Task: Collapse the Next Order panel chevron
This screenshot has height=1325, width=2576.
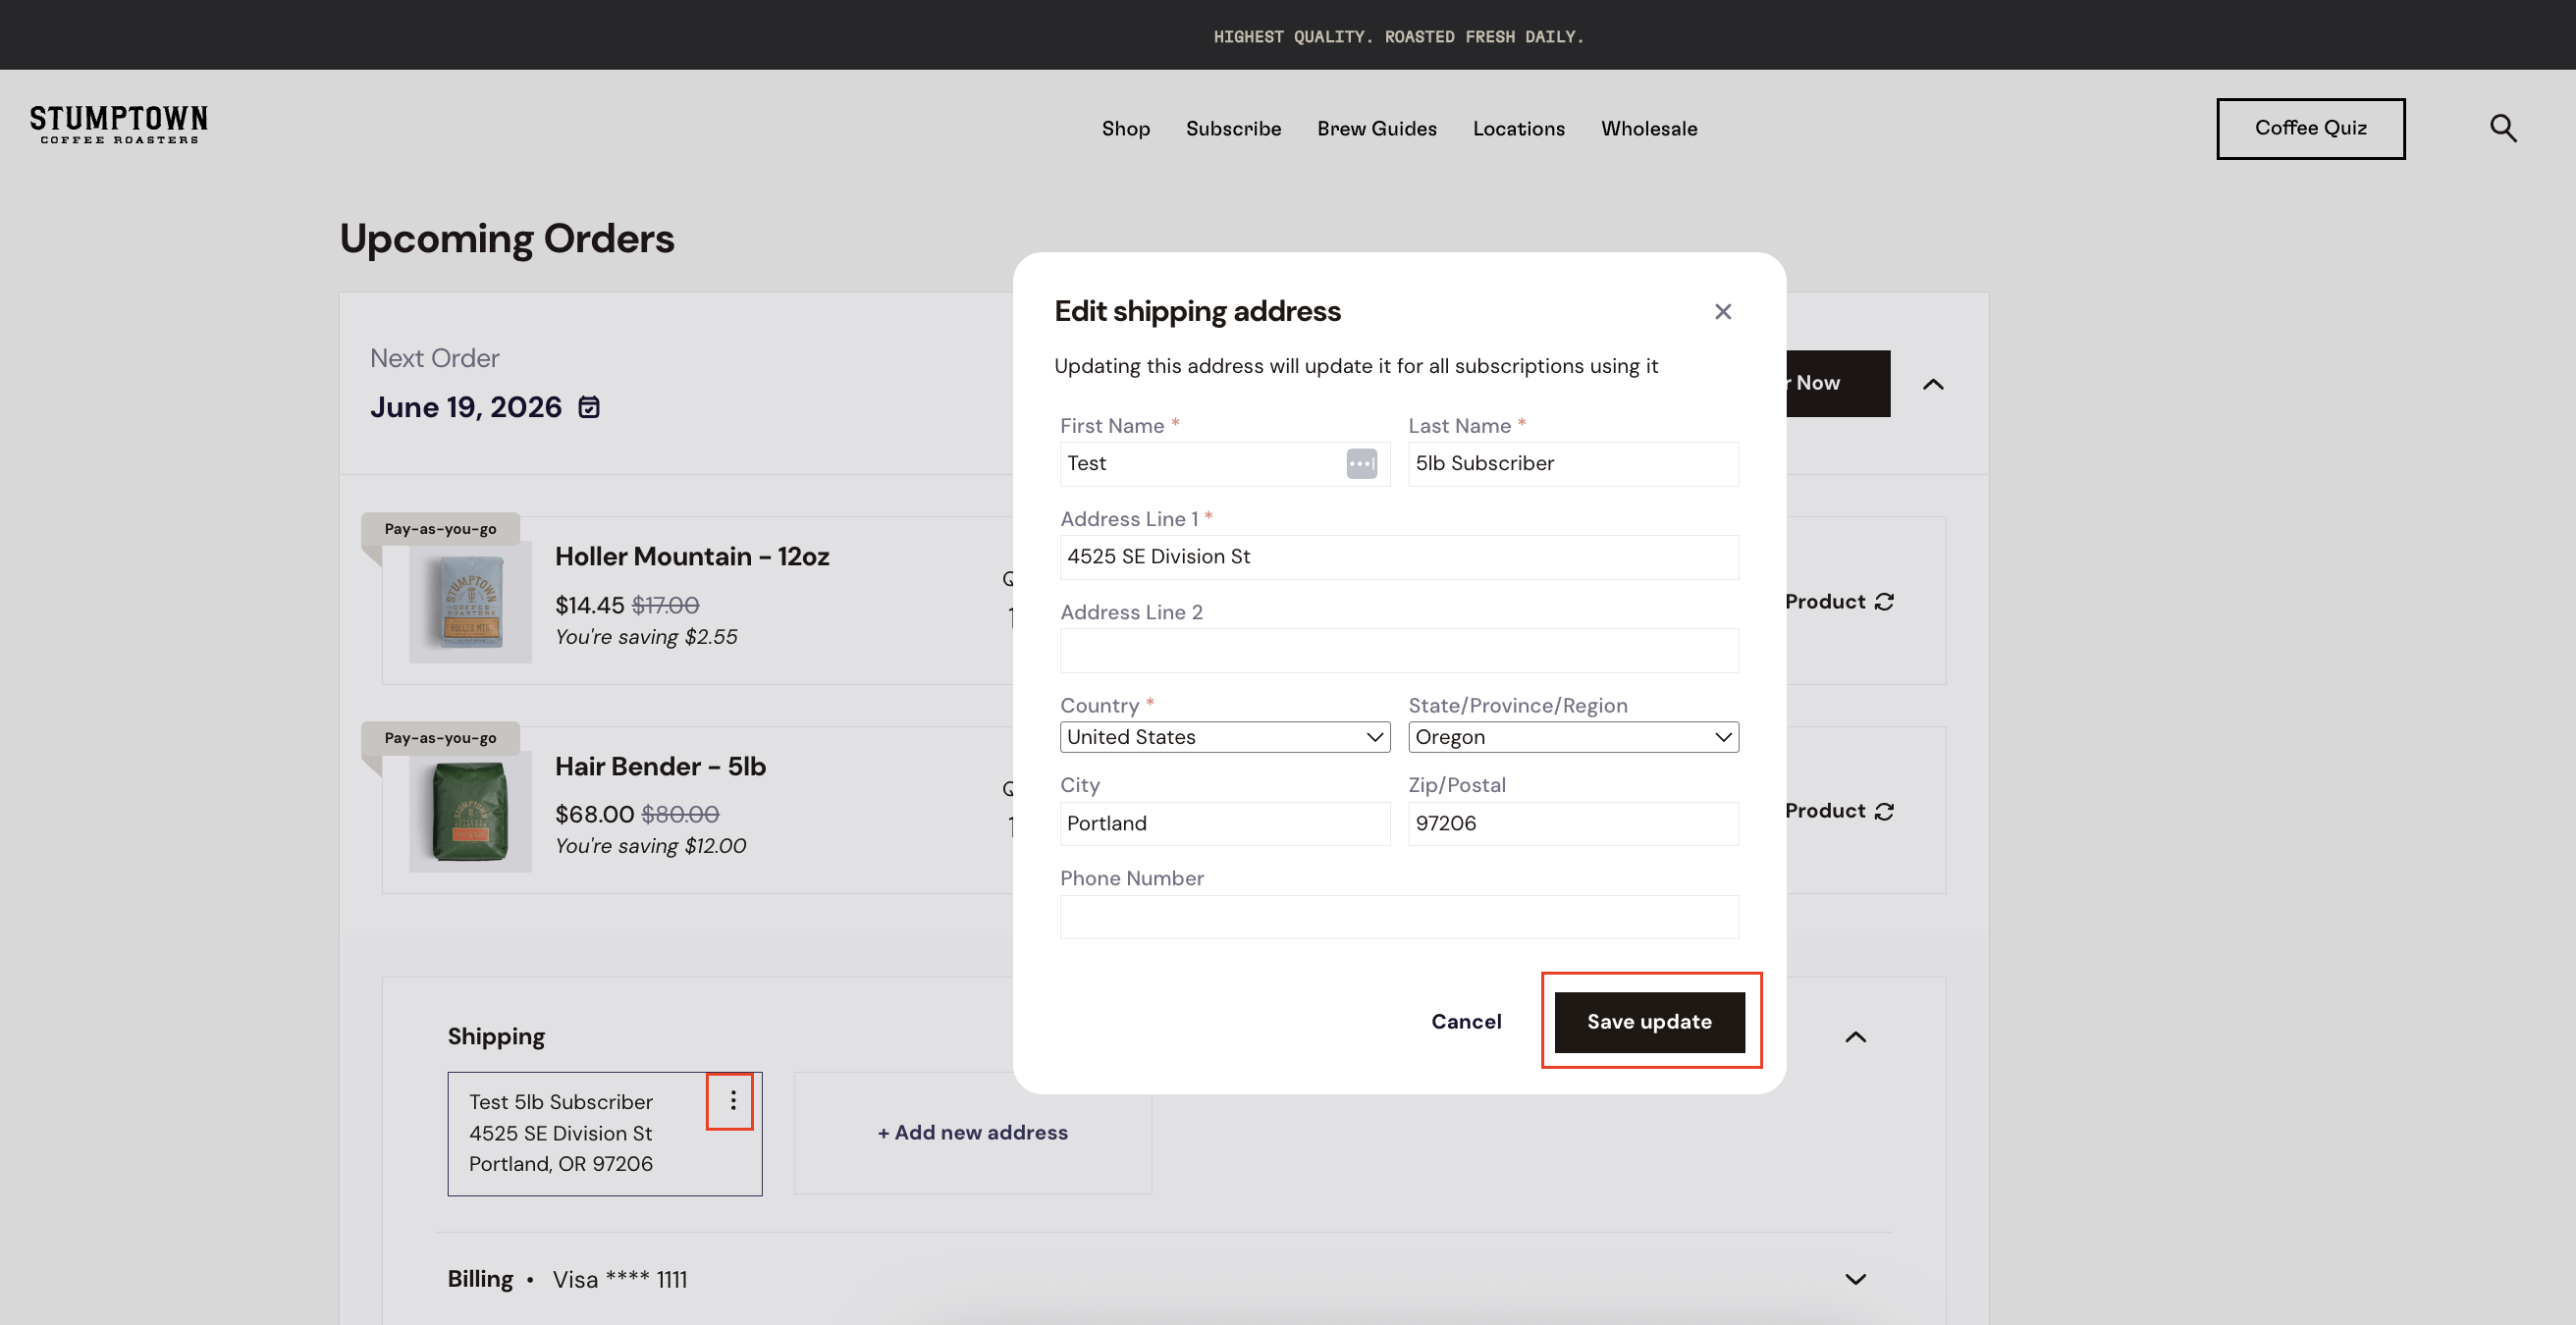Action: pyautogui.click(x=1933, y=384)
